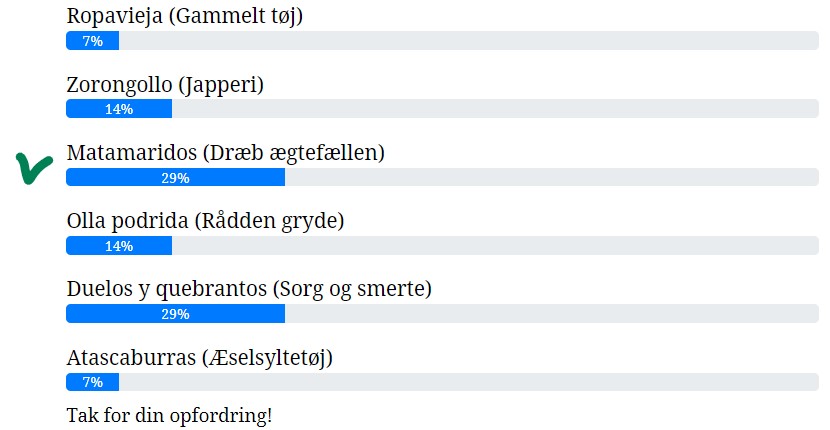Select the Matamaridos (Dræb ægtefællen) label
830x430 pixels.
(x=225, y=153)
